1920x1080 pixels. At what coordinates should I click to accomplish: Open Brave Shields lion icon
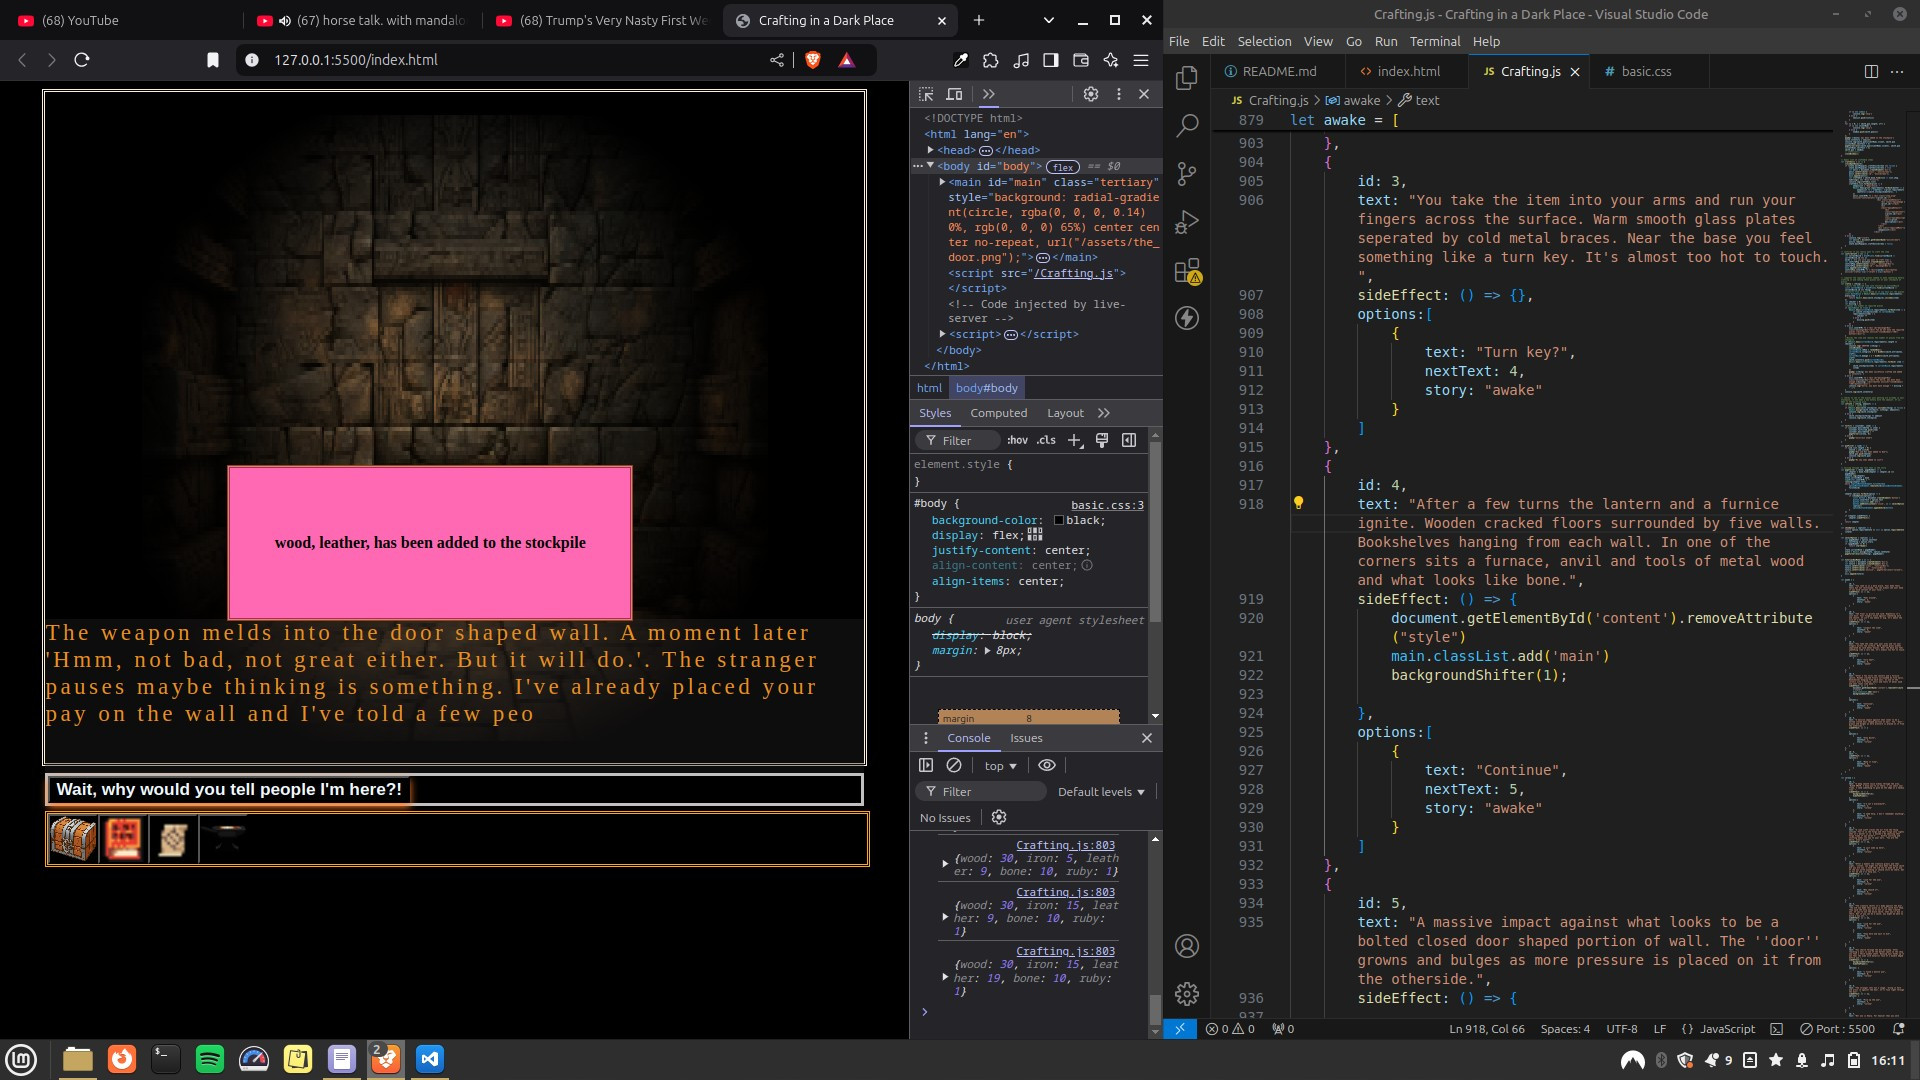click(x=813, y=60)
